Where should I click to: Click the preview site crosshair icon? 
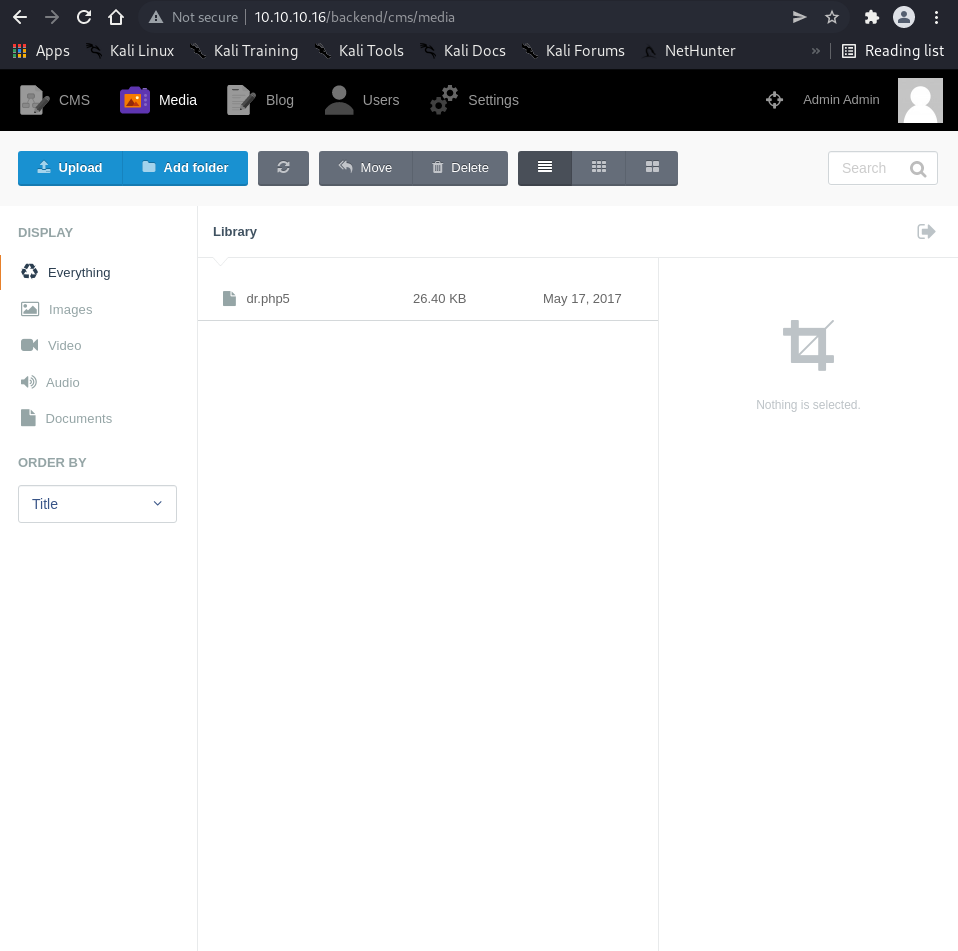tap(774, 100)
